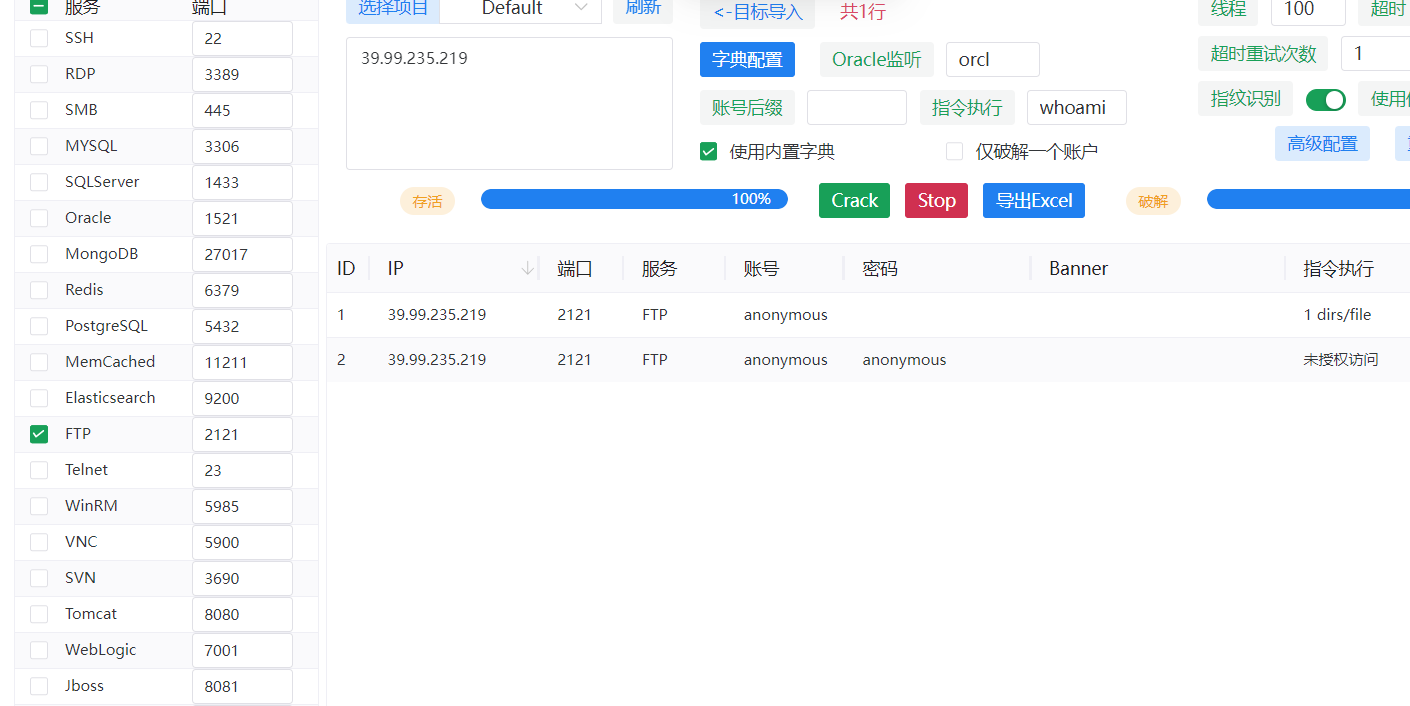Uncheck the FTP service checkbox
1410x706 pixels.
click(39, 434)
